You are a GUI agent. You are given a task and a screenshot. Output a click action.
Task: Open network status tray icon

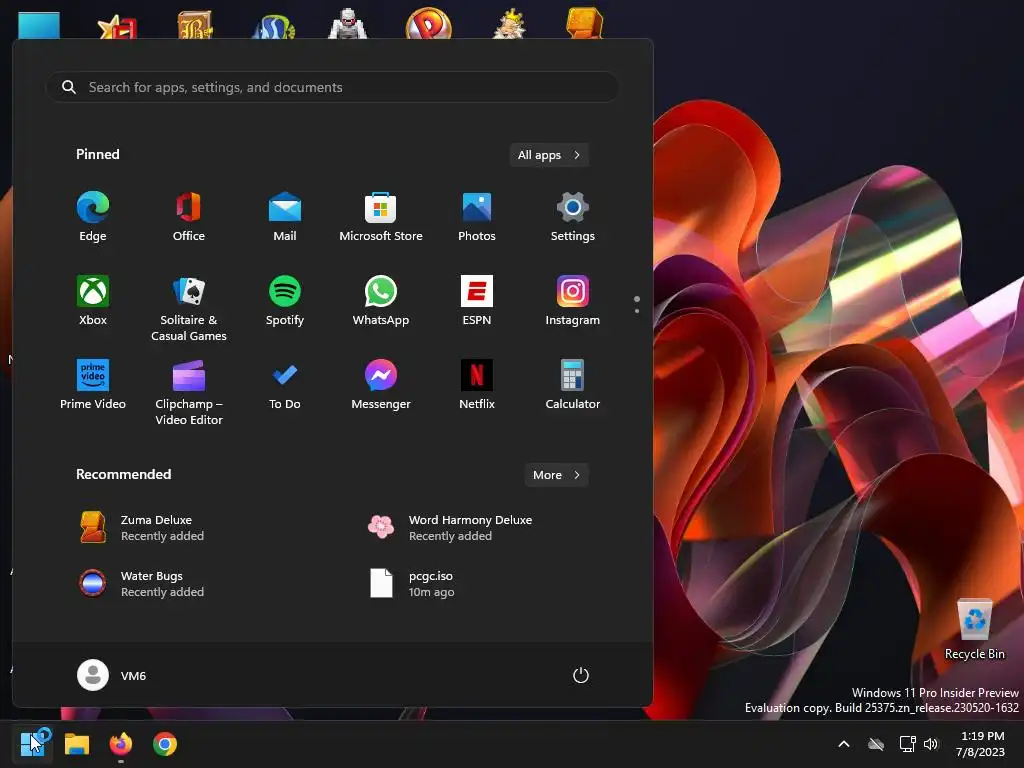coord(907,744)
